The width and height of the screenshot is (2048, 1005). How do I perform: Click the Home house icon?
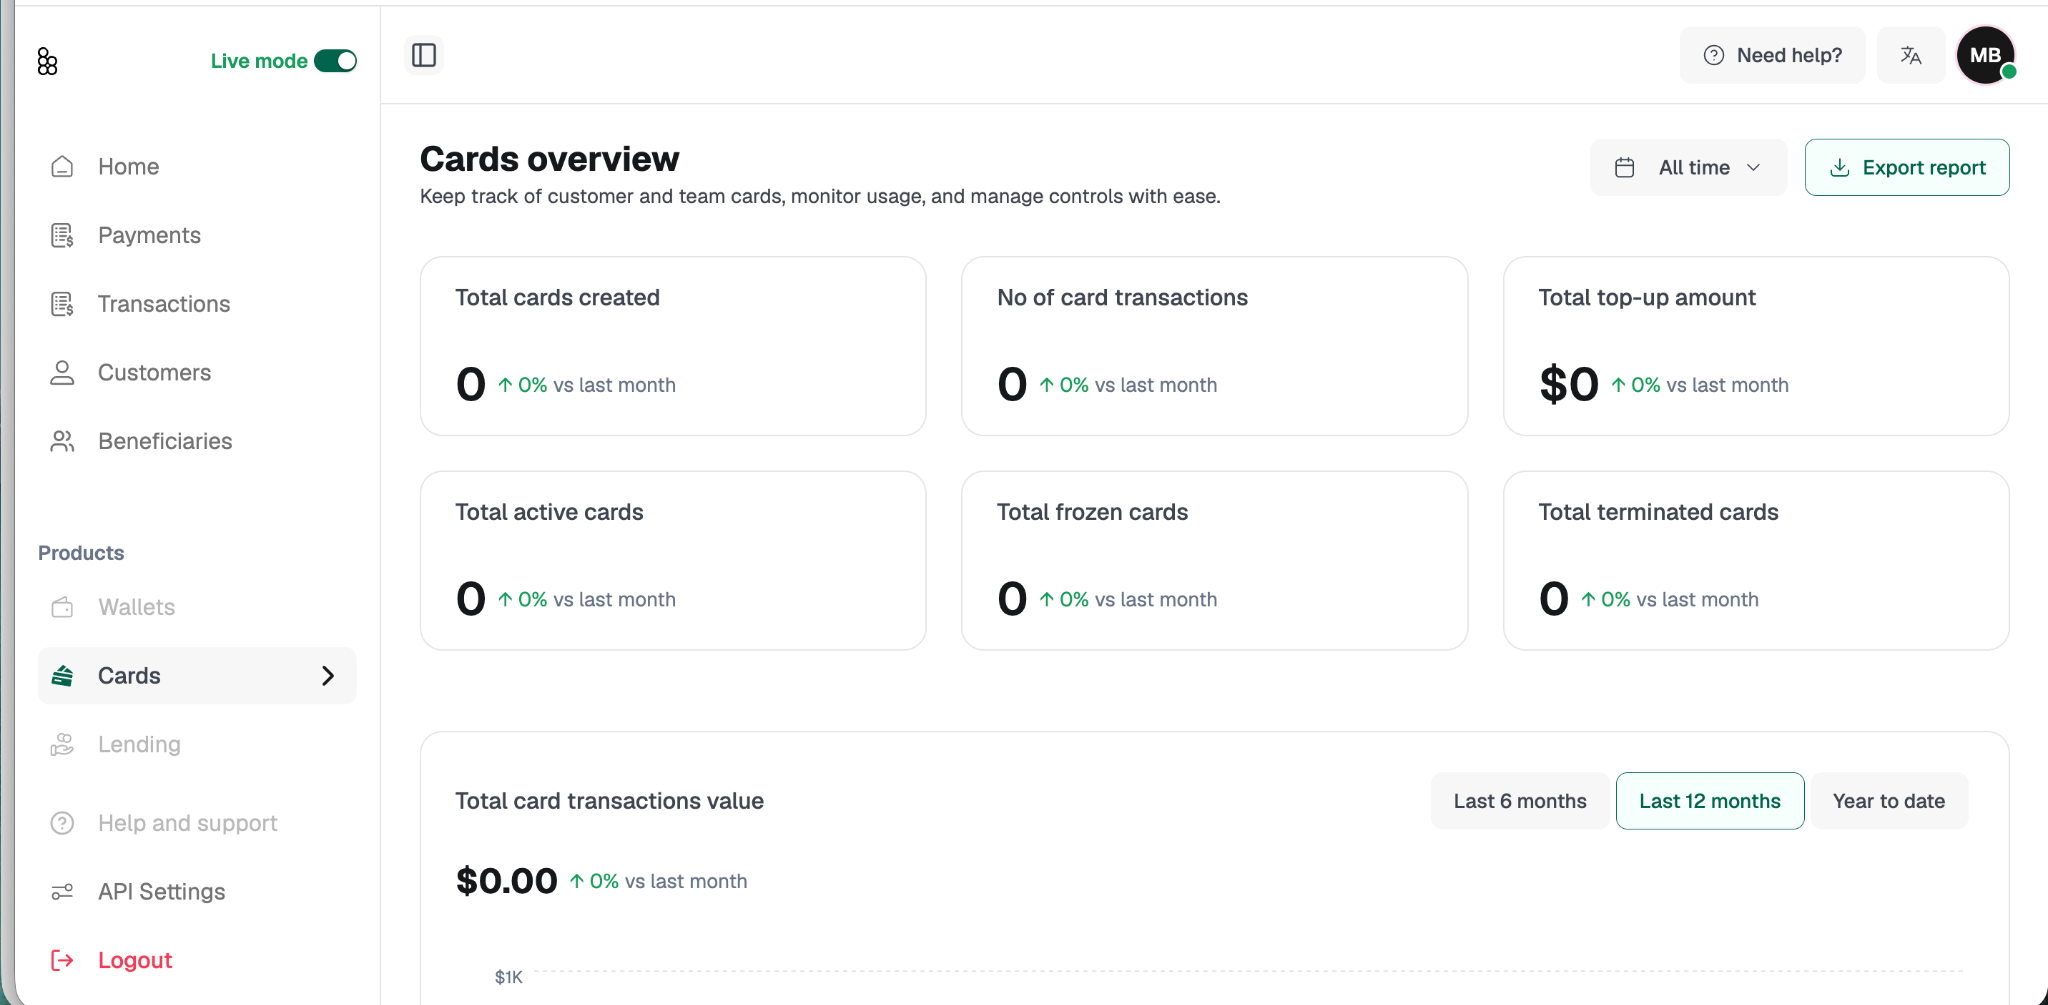(62, 166)
